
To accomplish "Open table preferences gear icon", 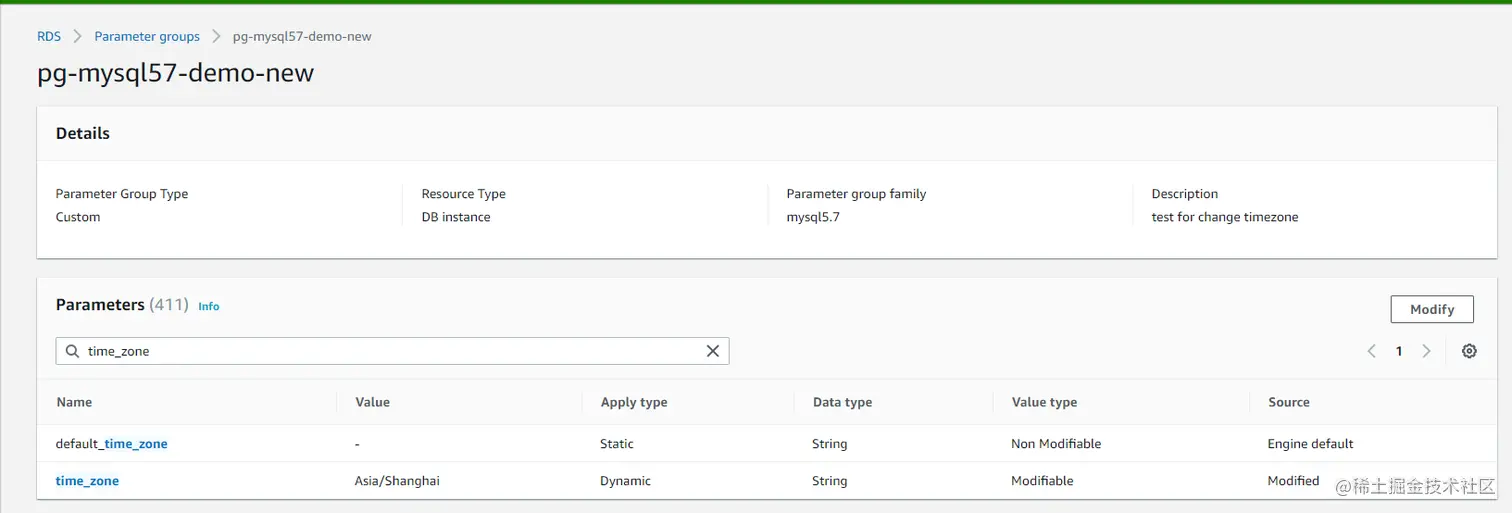I will point(1469,351).
